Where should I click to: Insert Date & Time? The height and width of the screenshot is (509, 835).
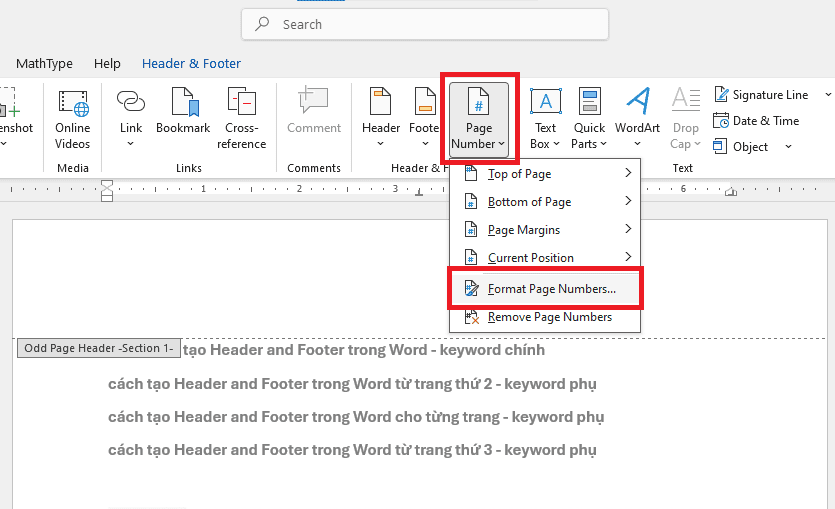click(756, 121)
